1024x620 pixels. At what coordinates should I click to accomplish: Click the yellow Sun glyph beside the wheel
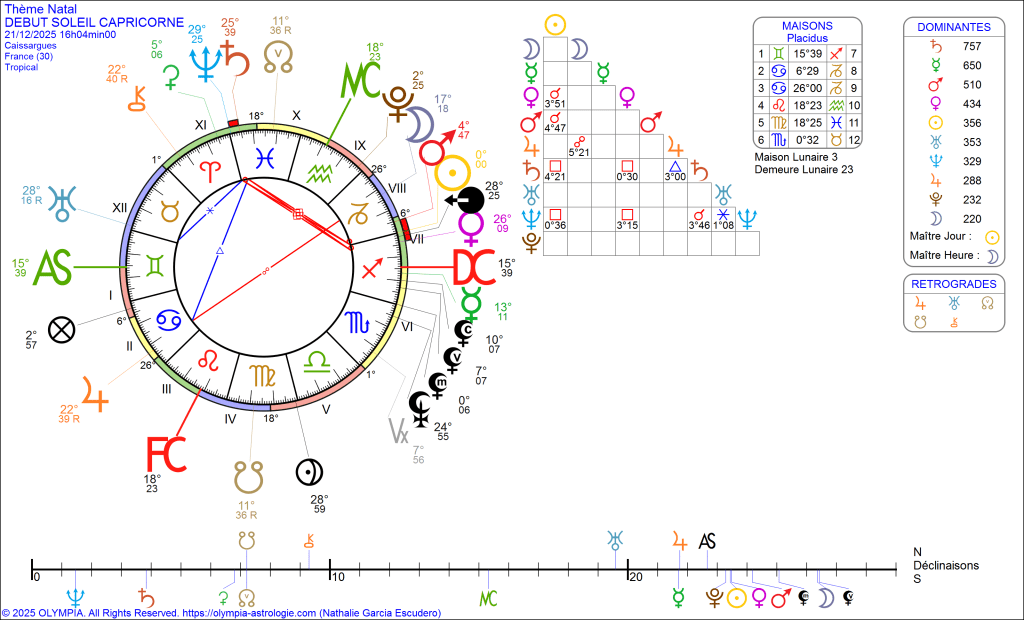coord(451,173)
